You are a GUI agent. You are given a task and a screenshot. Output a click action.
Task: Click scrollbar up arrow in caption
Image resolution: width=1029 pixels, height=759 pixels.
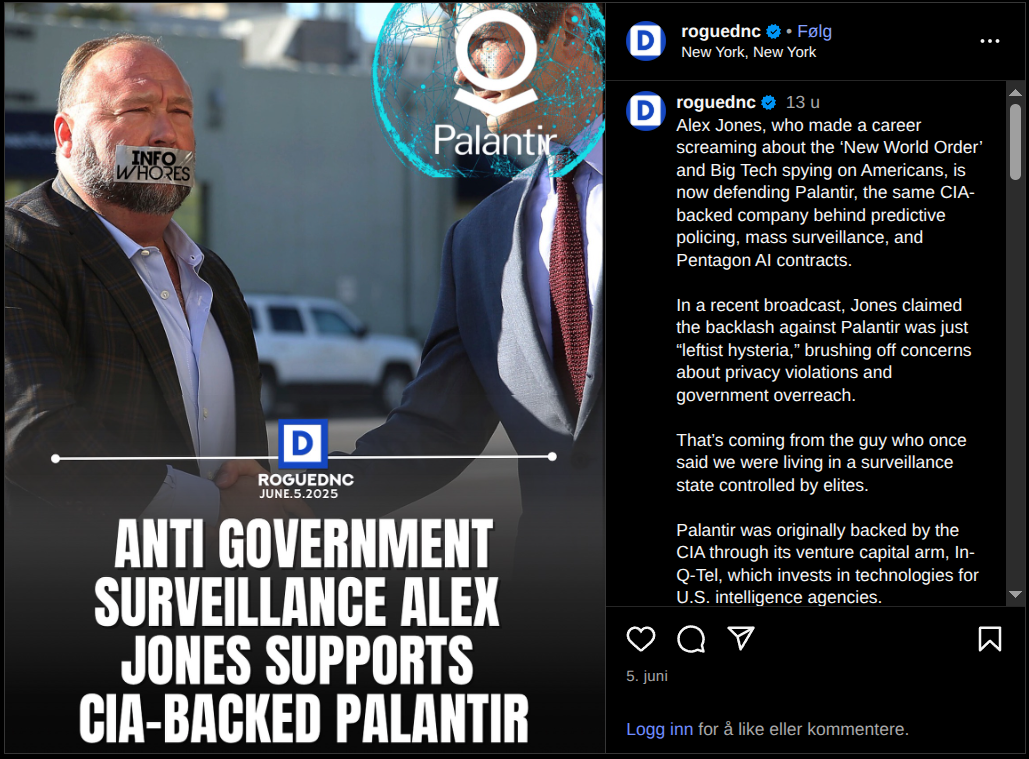tap(1015, 92)
